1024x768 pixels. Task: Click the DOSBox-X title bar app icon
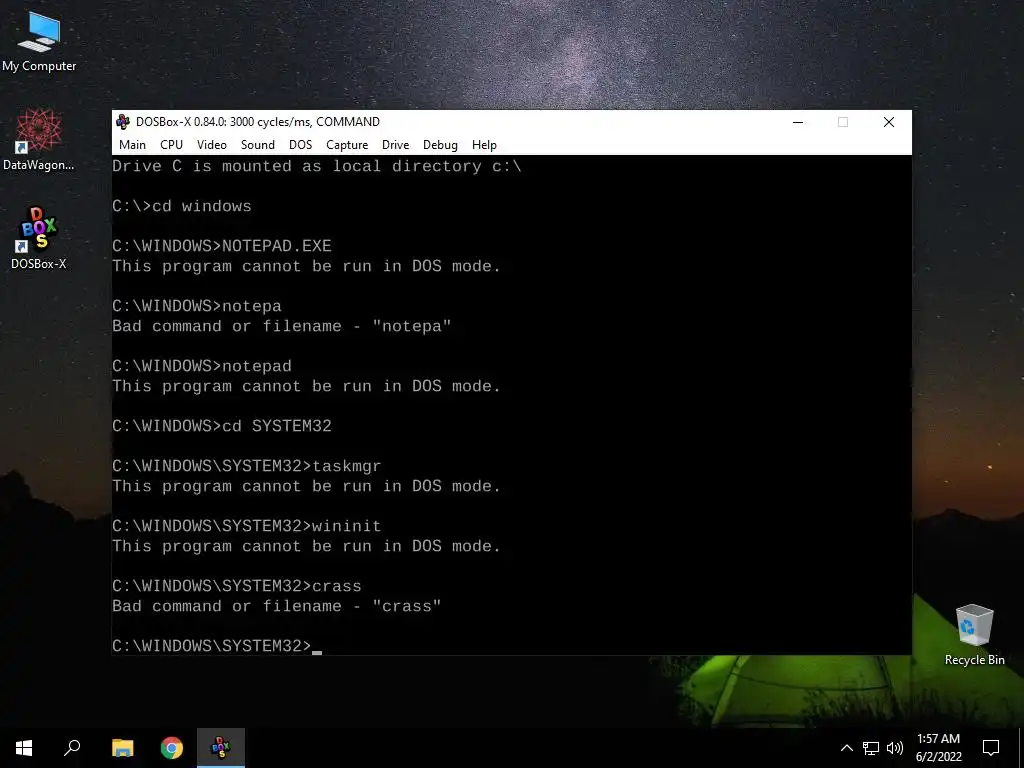123,121
